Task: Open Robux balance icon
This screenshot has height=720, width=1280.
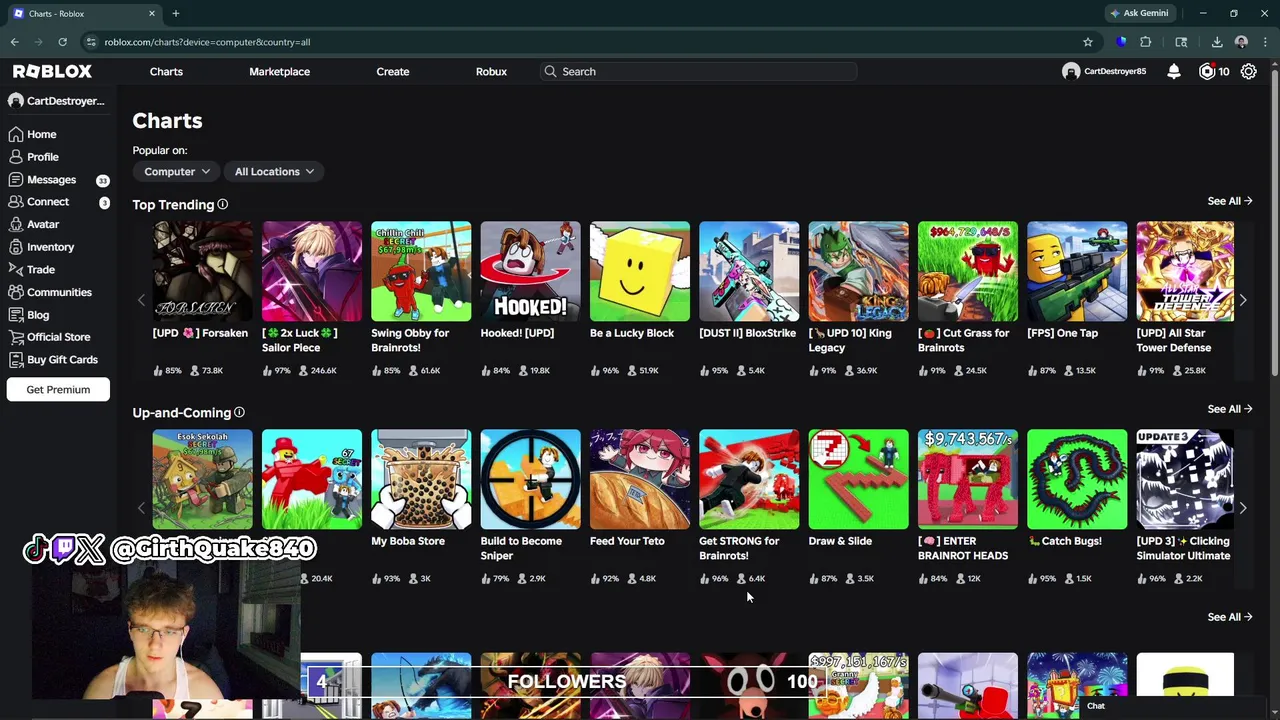Action: [1207, 71]
